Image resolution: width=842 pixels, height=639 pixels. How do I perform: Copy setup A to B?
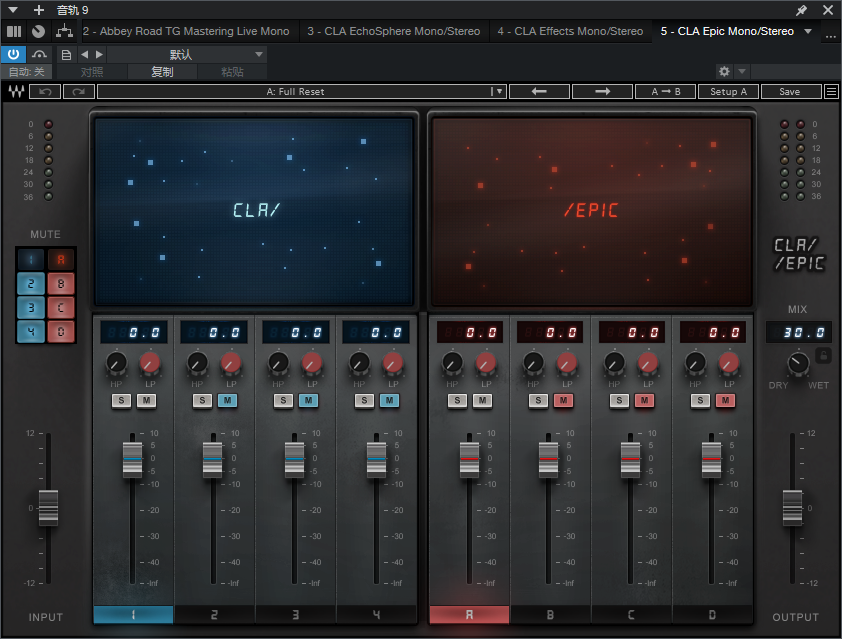click(x=666, y=92)
